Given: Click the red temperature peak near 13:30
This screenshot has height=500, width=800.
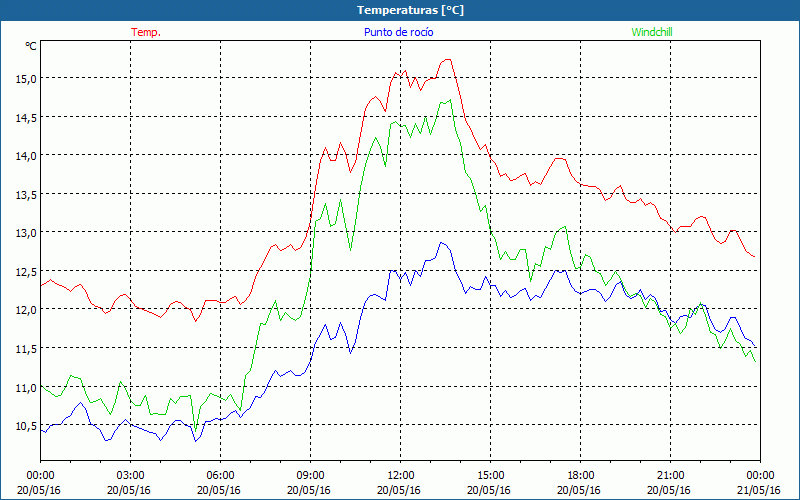Looking at the screenshot, I should [x=447, y=60].
